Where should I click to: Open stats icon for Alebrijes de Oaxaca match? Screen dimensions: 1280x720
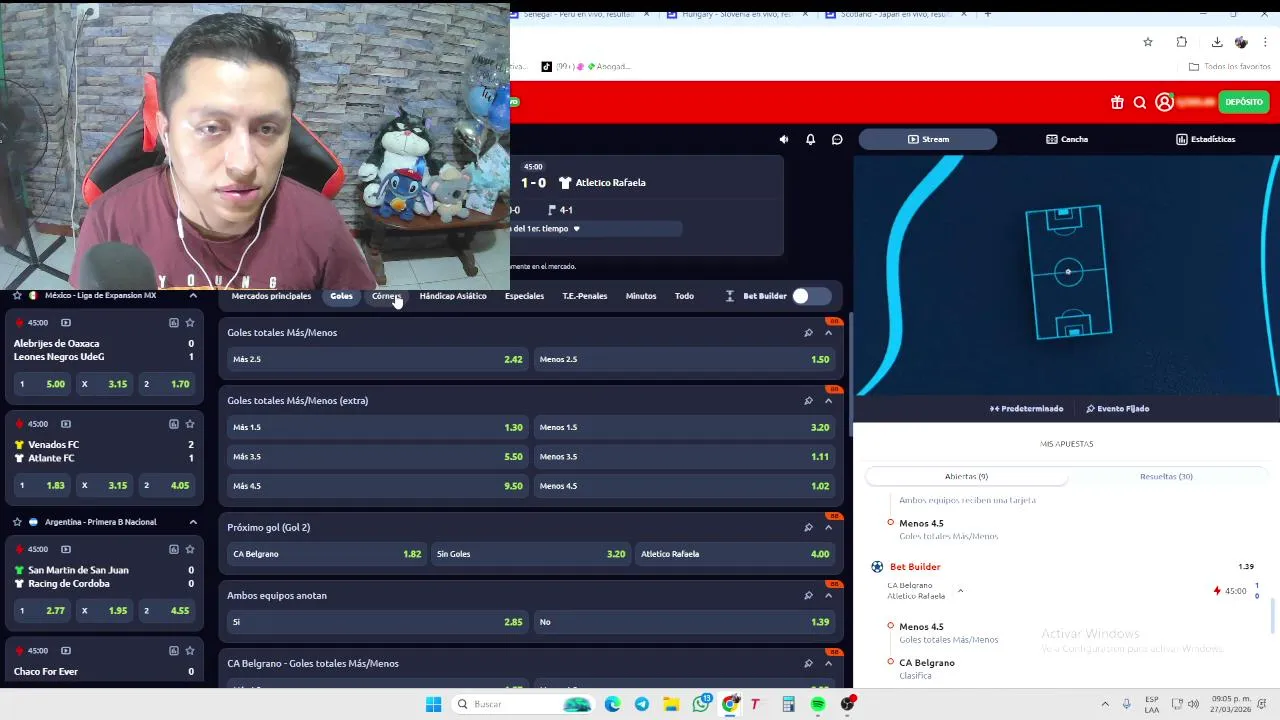pyautogui.click(x=173, y=323)
